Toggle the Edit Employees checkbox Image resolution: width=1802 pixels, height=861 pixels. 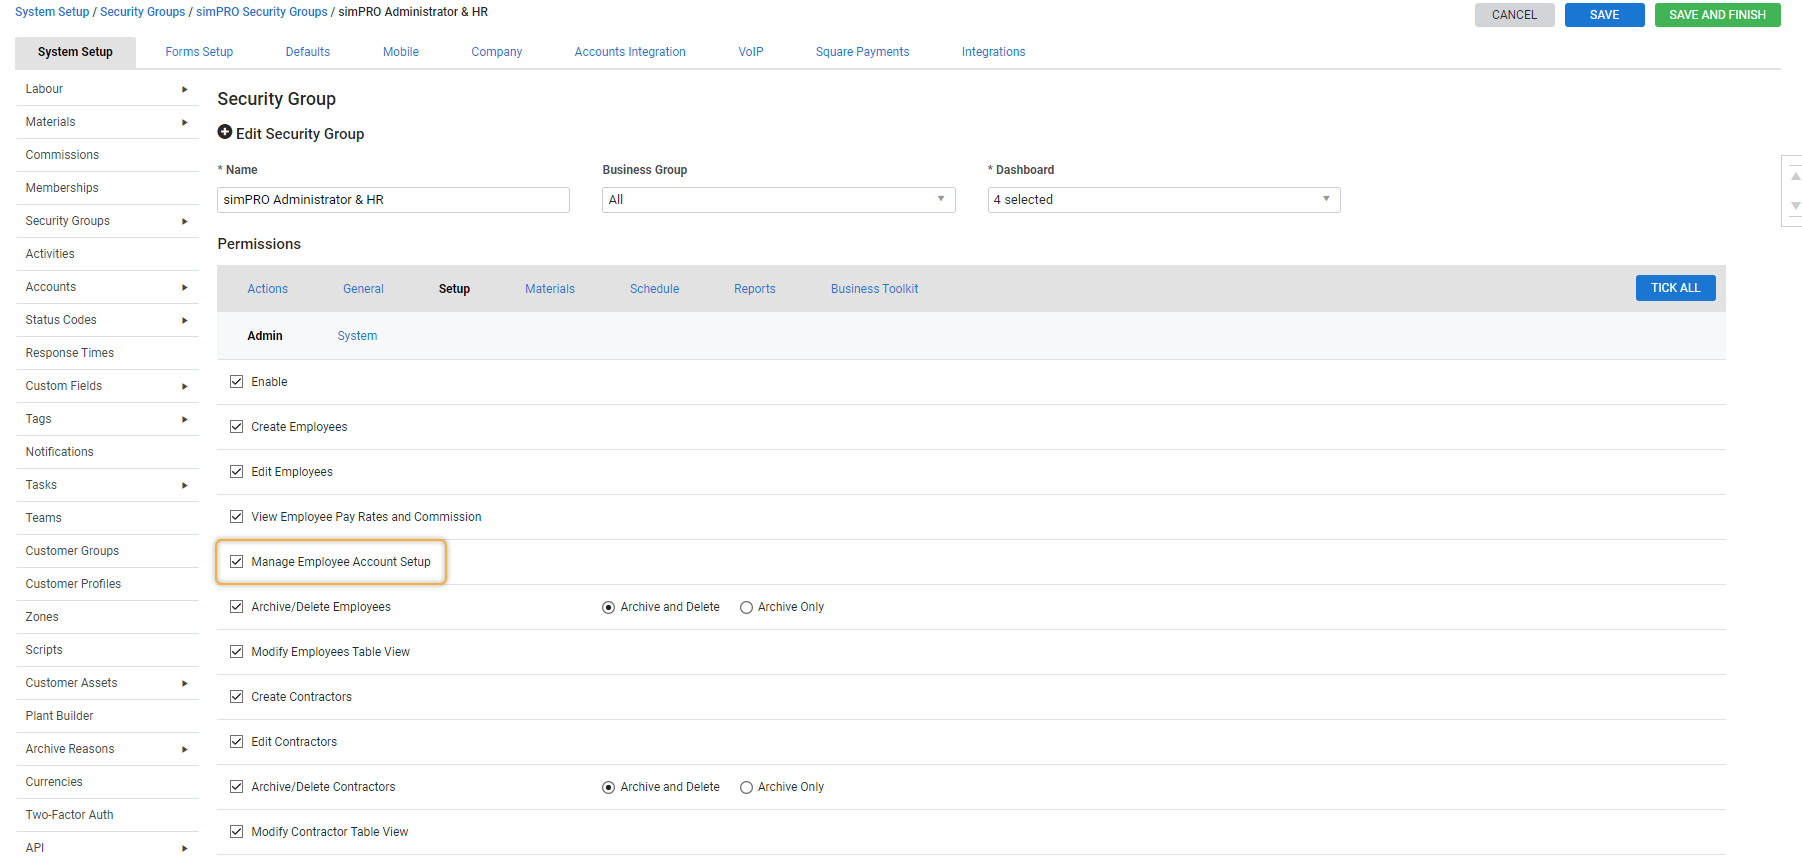237,472
